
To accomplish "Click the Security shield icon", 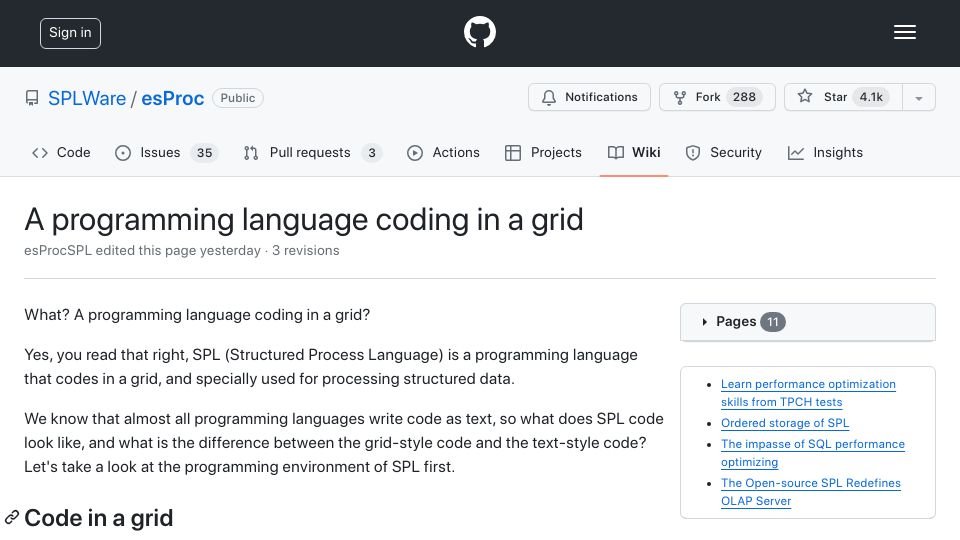I will coord(692,153).
